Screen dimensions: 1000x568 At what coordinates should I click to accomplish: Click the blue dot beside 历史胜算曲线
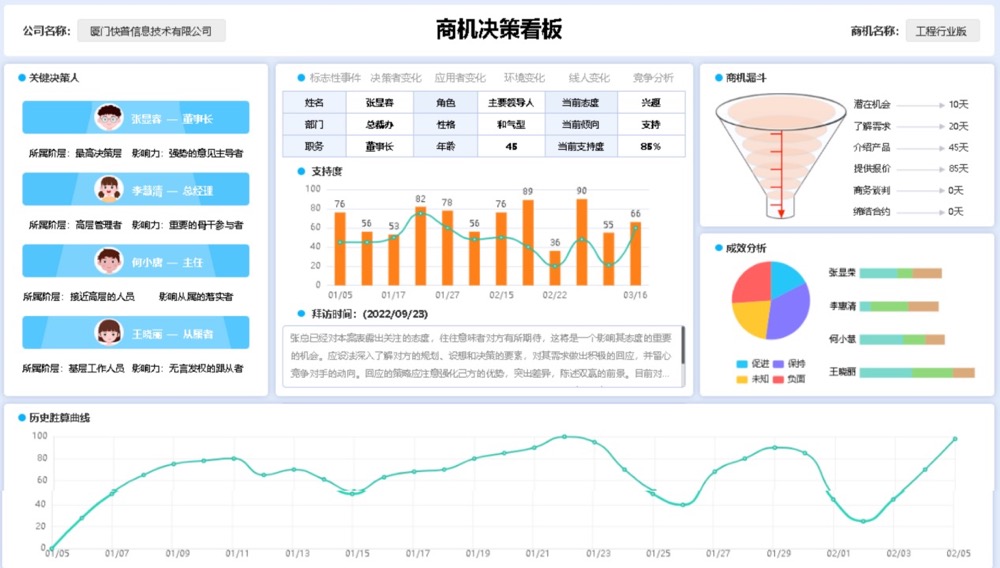21,417
